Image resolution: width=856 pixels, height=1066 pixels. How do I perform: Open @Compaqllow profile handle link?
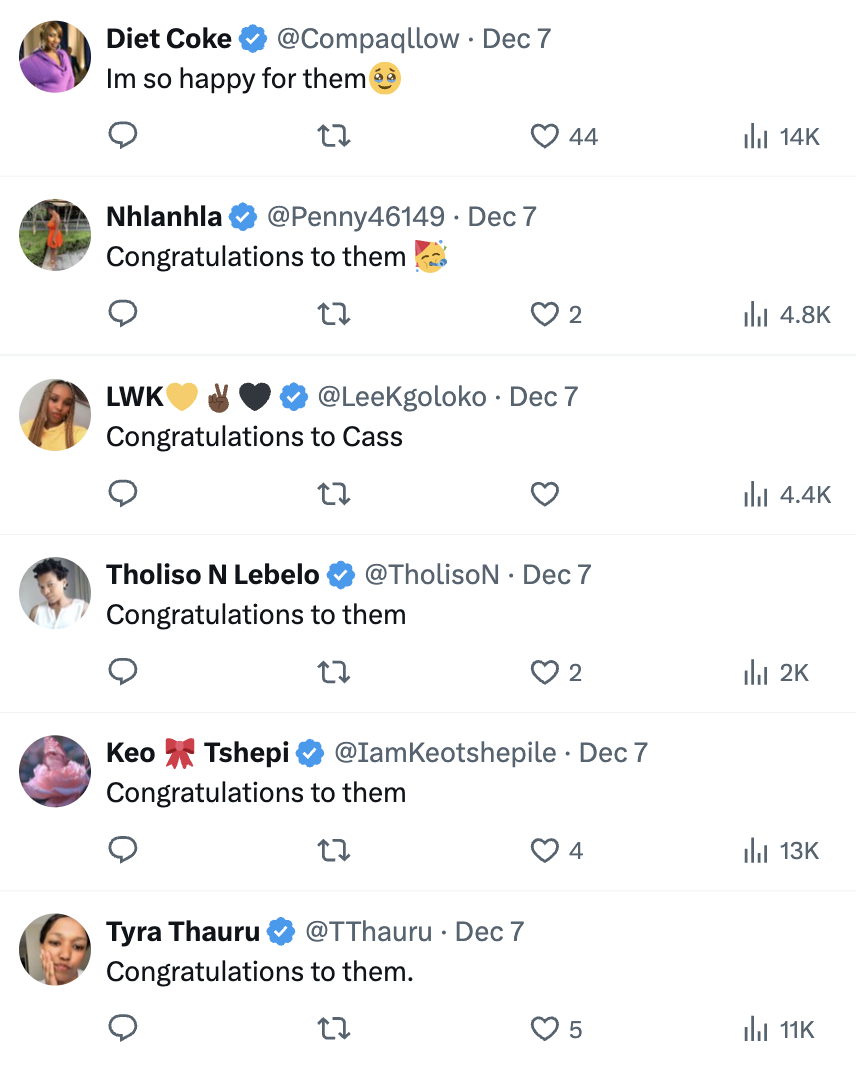coord(367,39)
